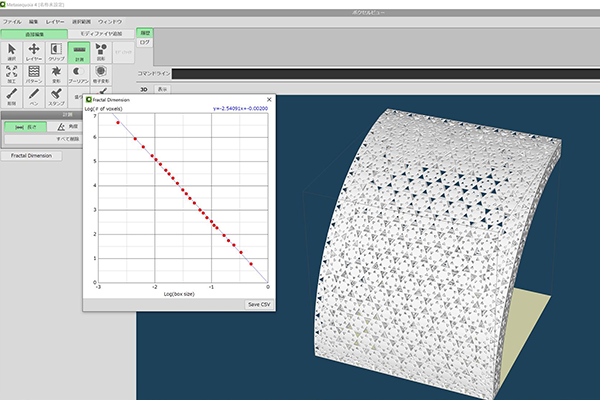Choose the レイヤー (Layer) move tool
Viewport: 600px width, 400px height.
(34, 52)
